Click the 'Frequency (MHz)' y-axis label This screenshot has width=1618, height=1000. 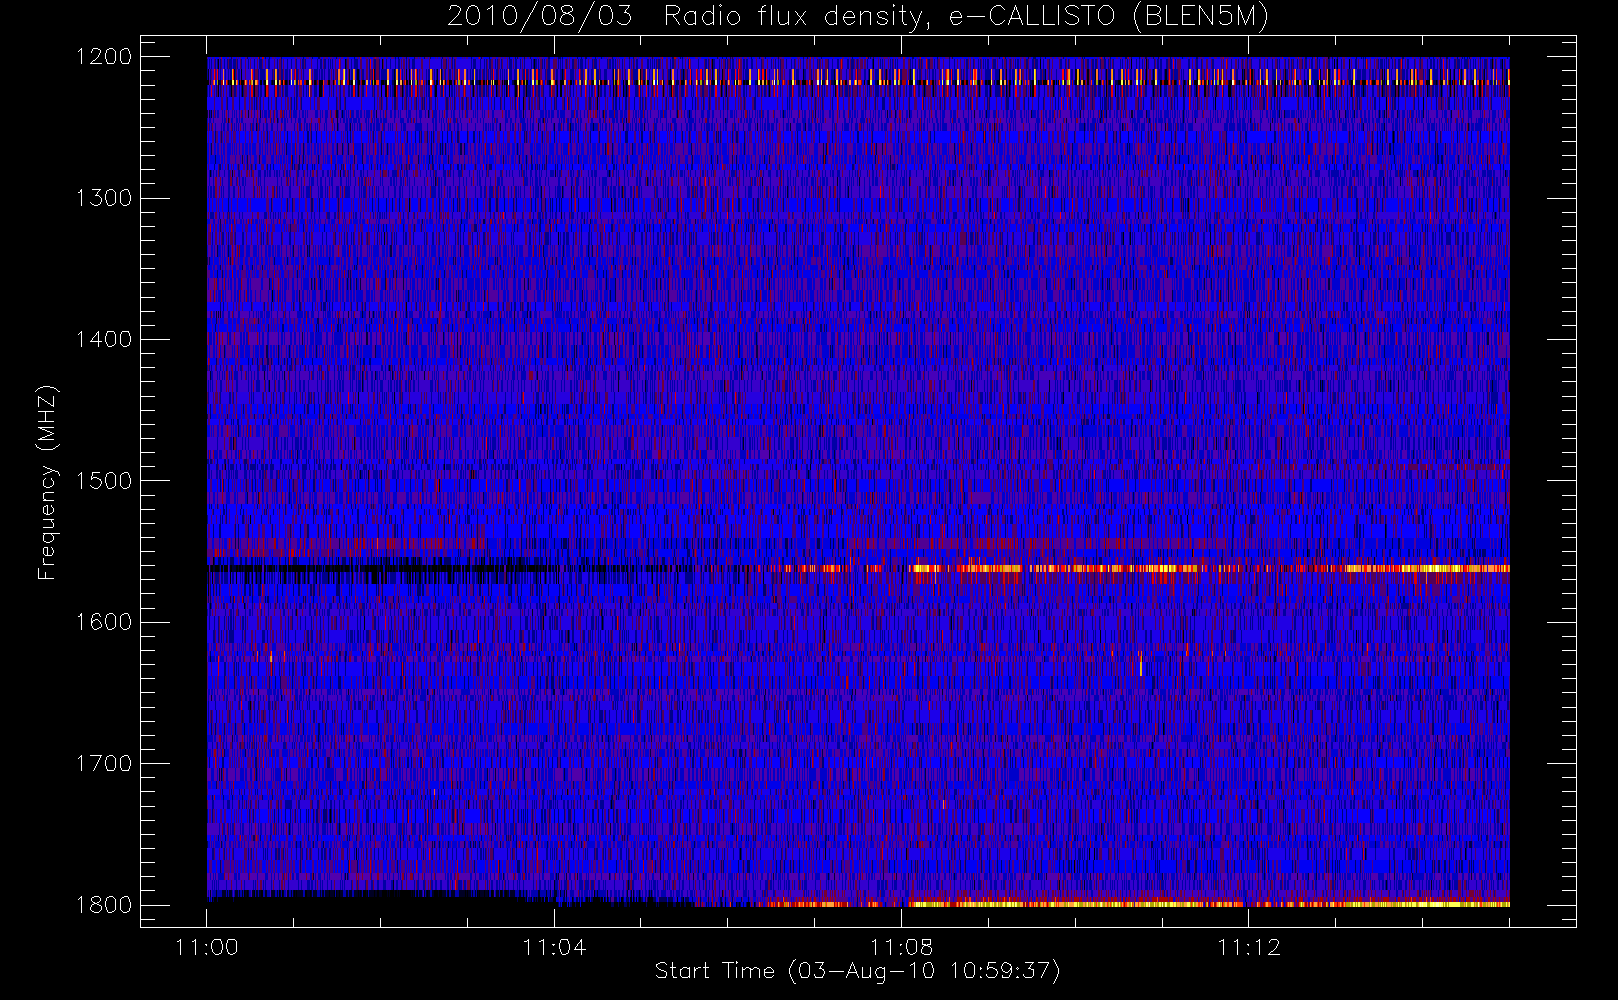pyautogui.click(x=46, y=482)
